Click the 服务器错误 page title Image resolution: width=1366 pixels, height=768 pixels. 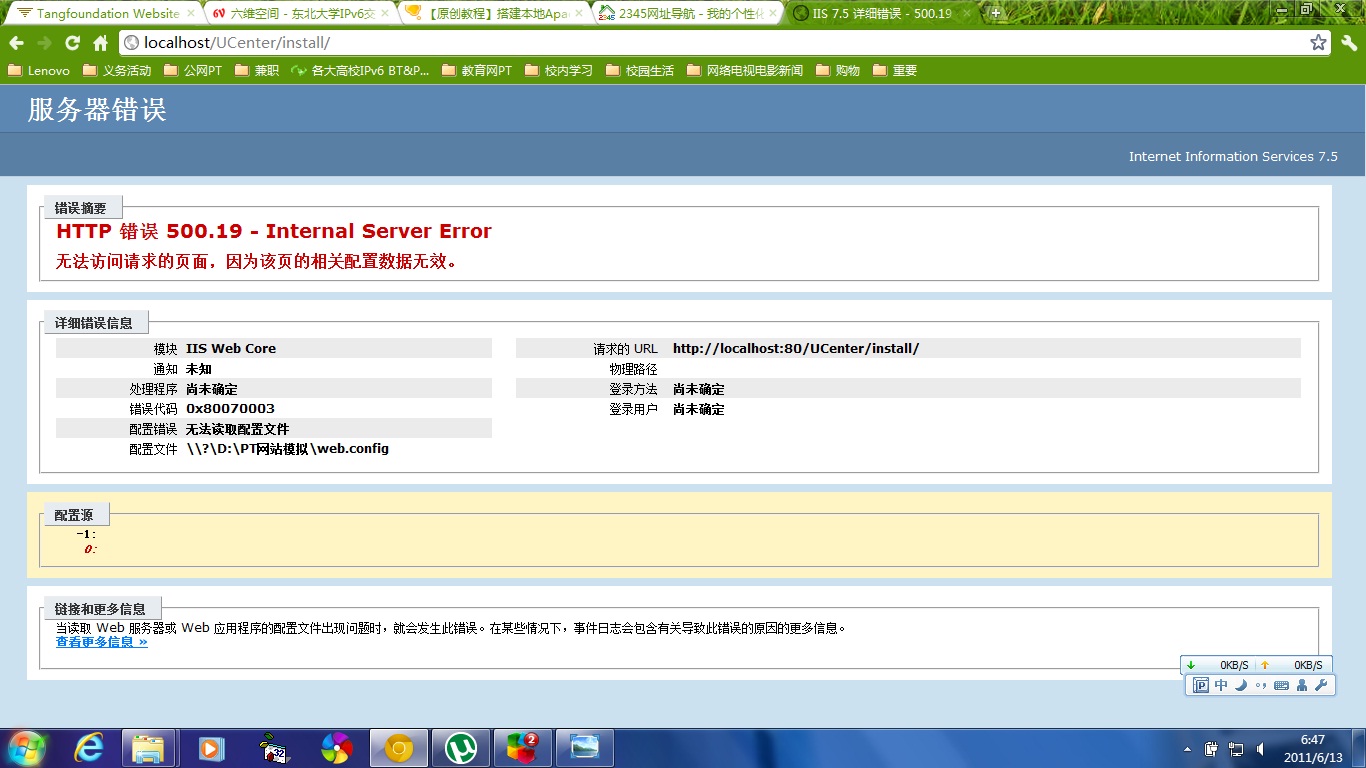[97, 110]
